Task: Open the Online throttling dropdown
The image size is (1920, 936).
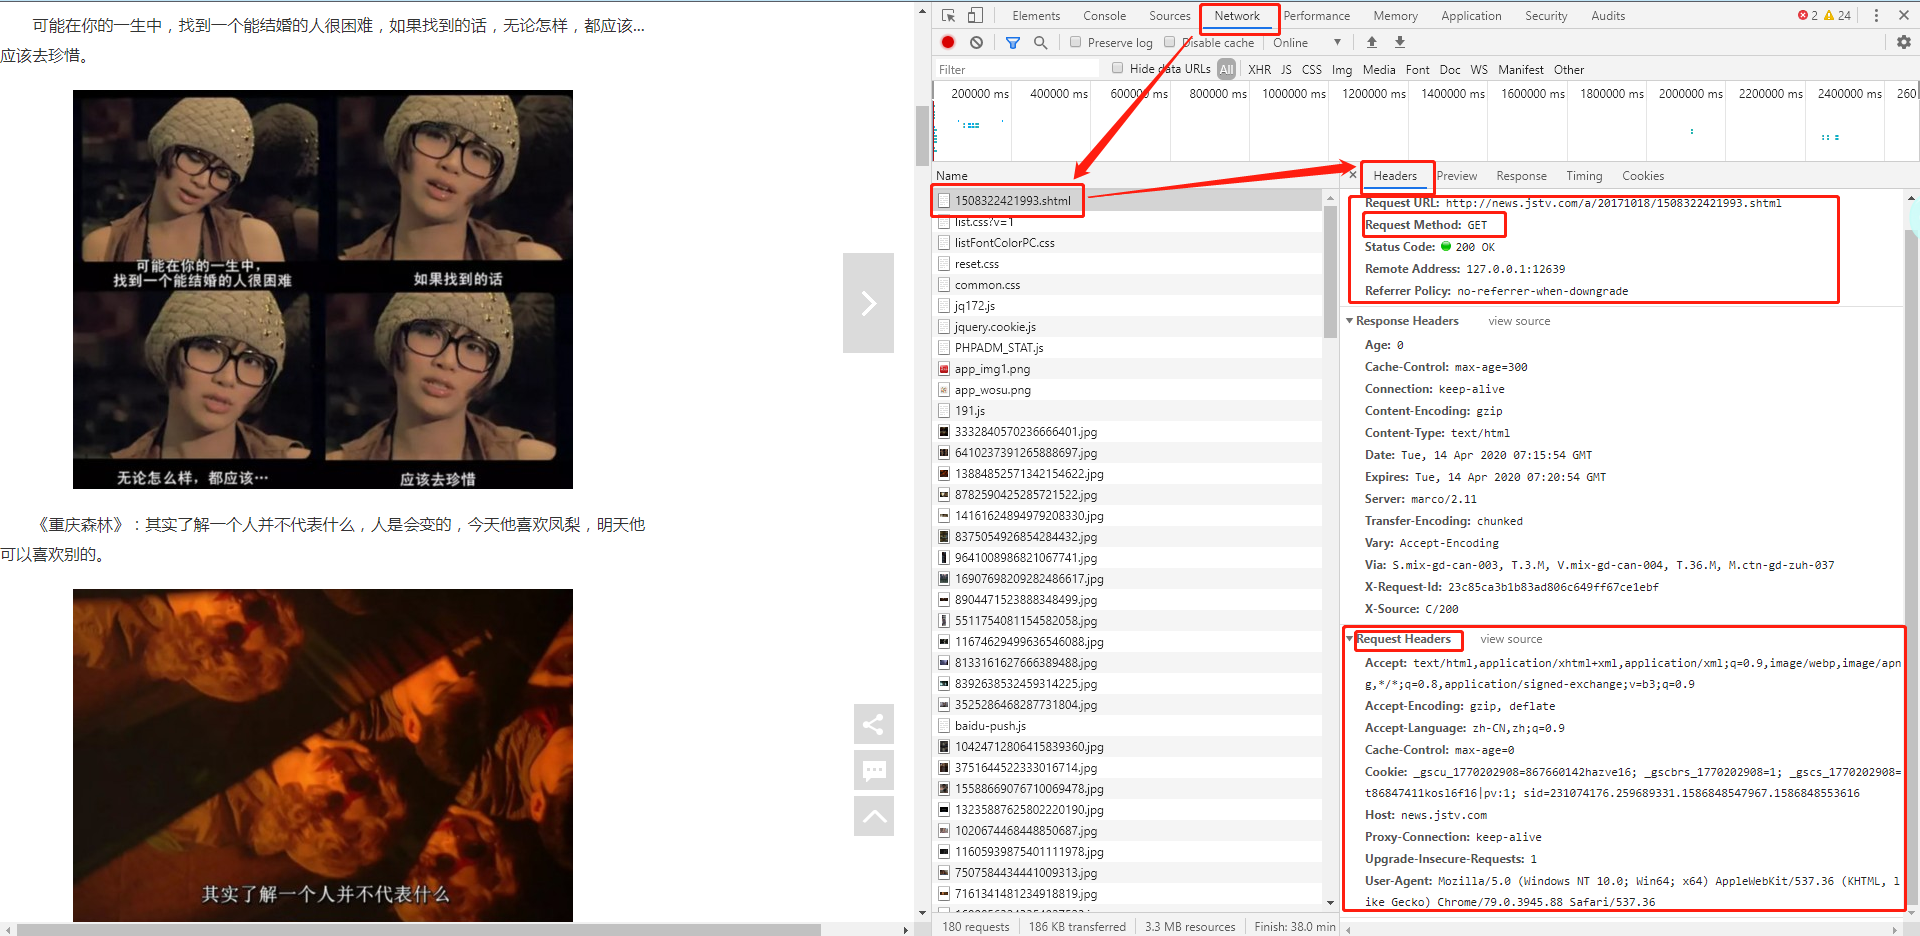Action: (1306, 42)
